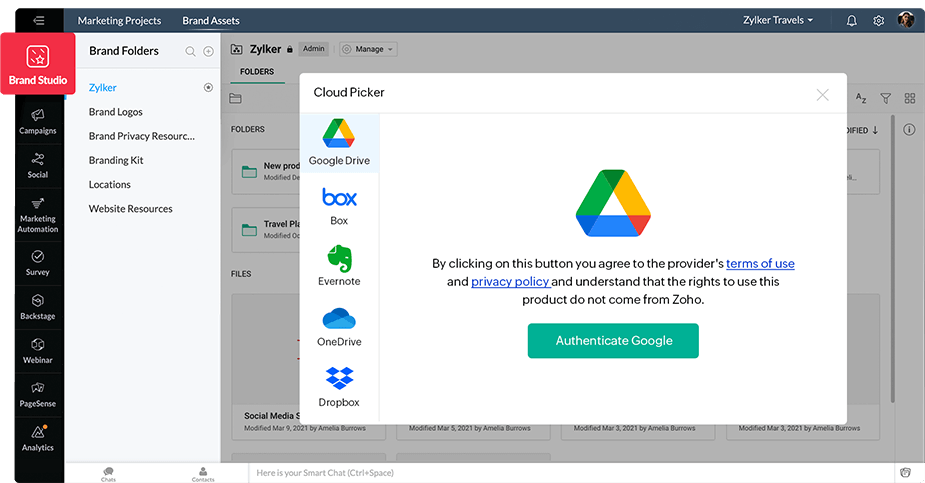The width and height of the screenshot is (925, 483).
Task: Click the Admin badge
Action: pos(313,49)
